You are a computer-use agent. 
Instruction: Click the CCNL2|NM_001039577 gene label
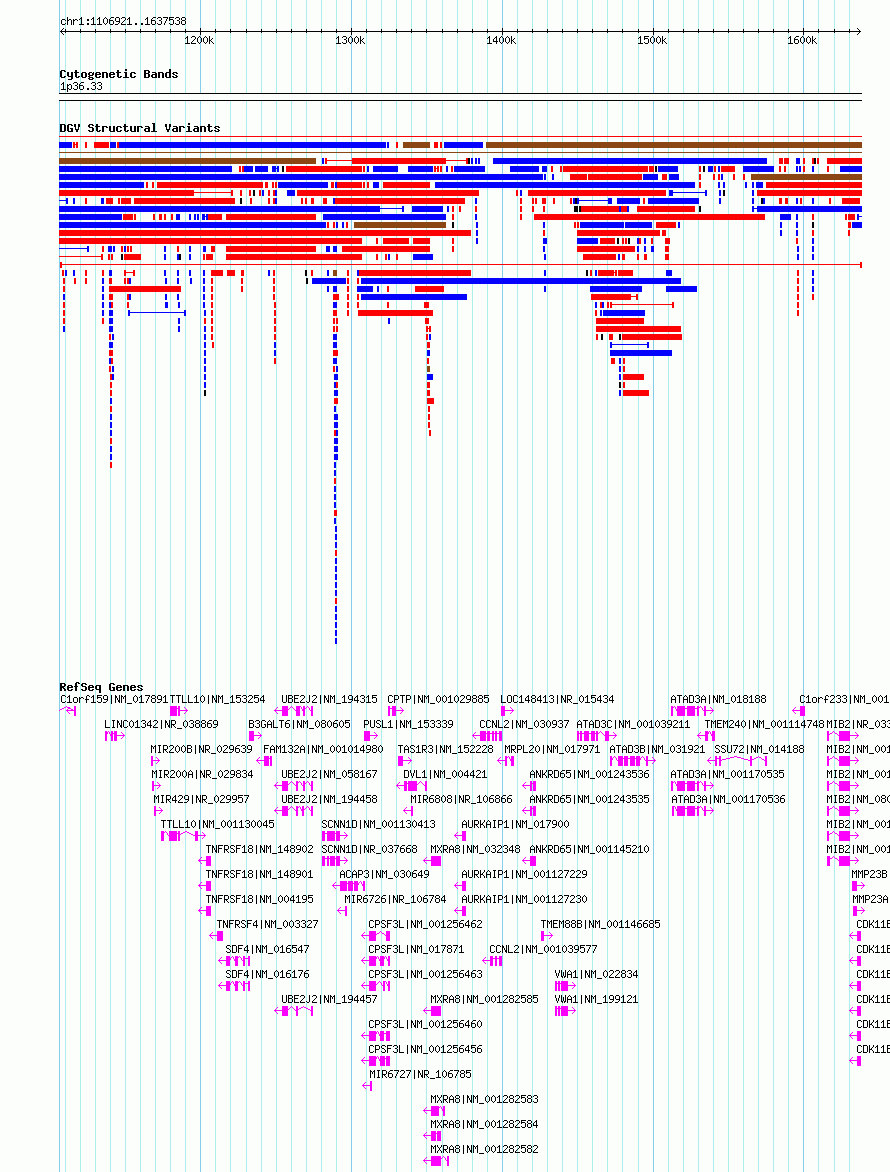tap(543, 949)
